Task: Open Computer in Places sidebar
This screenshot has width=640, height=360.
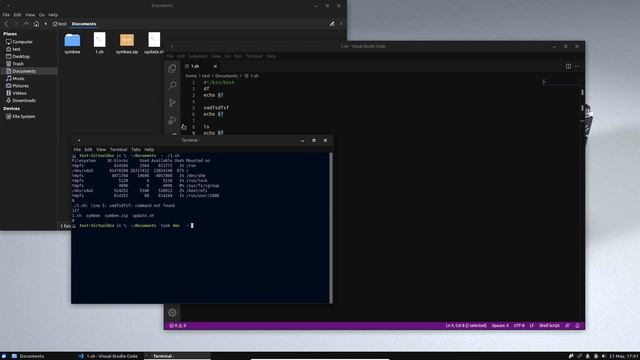Action: [19, 42]
